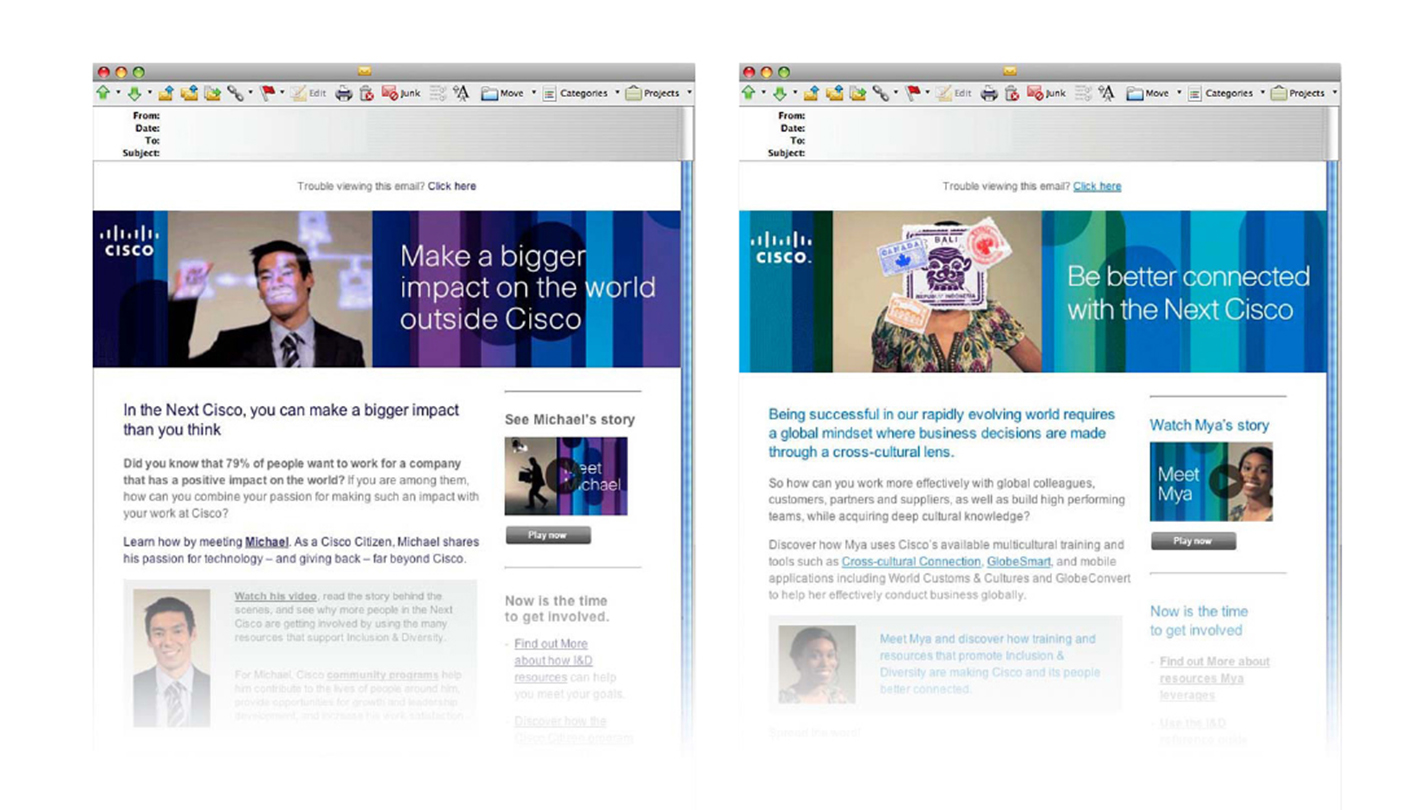Screen dimensions: 1420x810
Task: Click Forward icon in Michael email window
Action: 212,93
